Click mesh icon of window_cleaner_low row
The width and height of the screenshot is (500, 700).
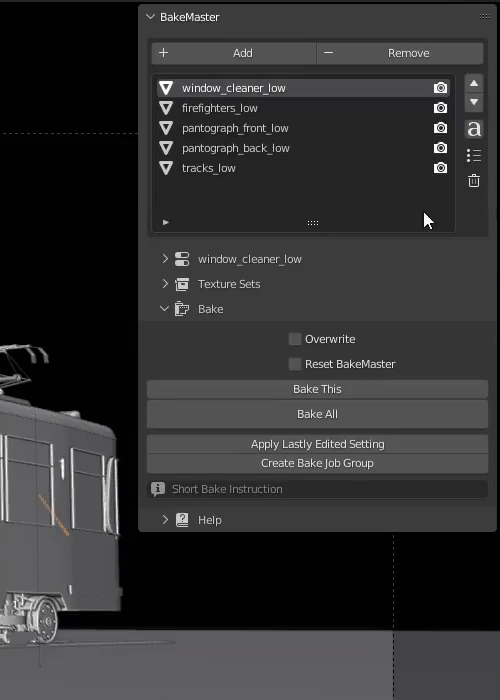tap(166, 88)
